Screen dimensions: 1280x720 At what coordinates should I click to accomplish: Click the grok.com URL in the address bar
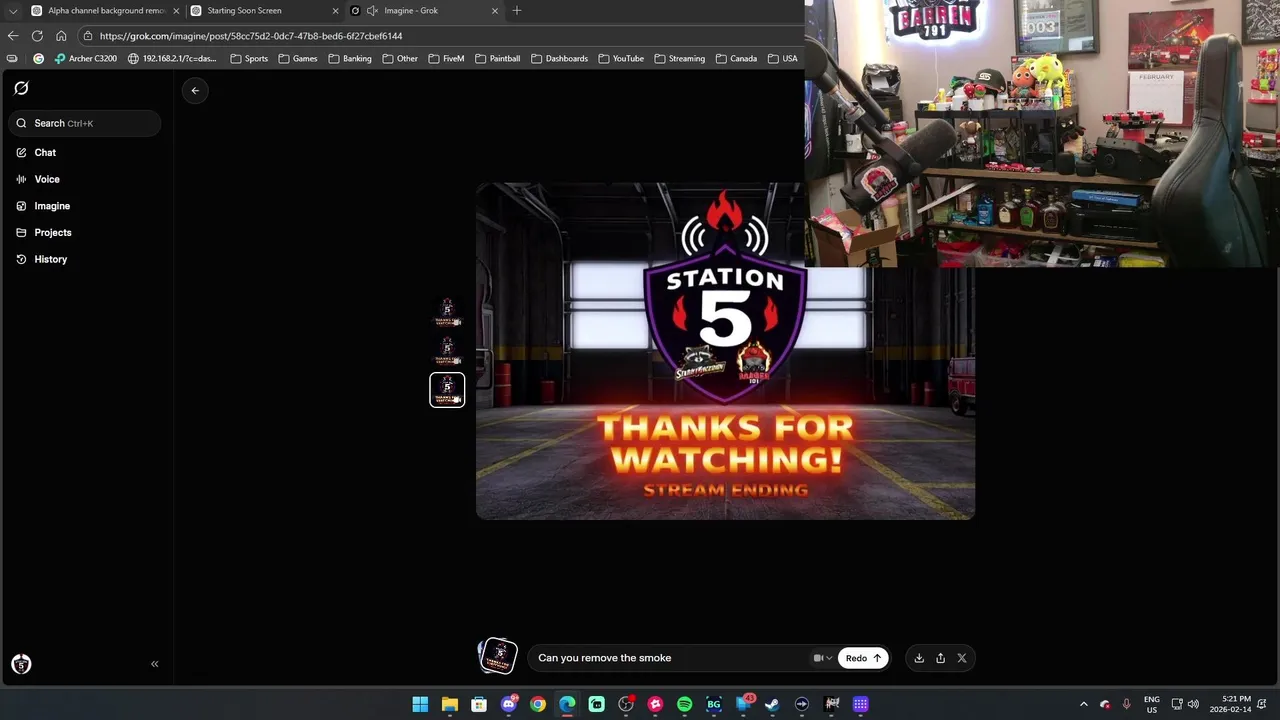tap(251, 36)
